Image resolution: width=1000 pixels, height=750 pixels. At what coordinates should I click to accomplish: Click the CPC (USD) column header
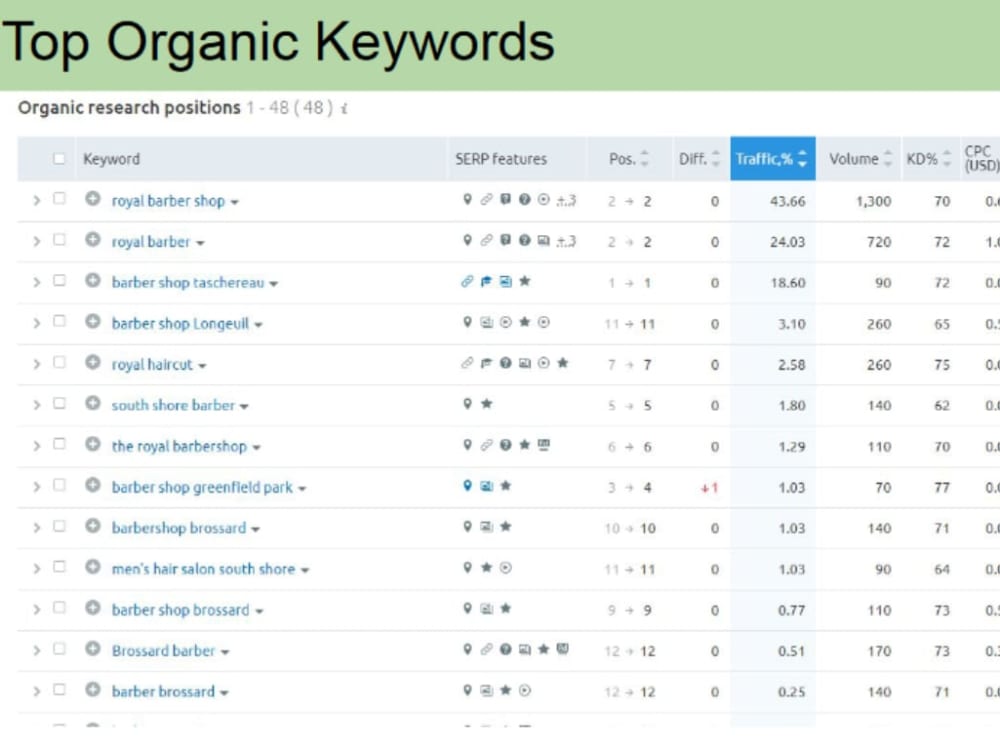981,159
